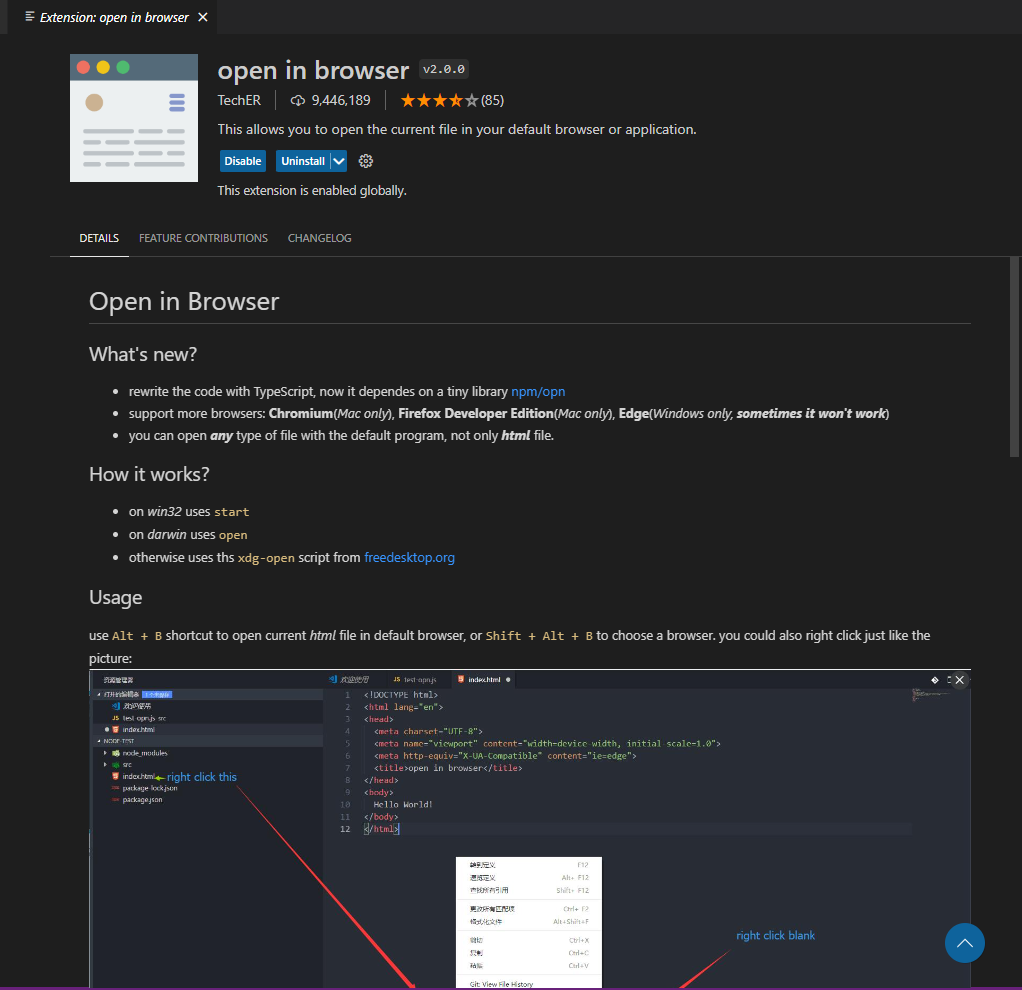Click the open in browser logo thumbnail

(x=133, y=117)
